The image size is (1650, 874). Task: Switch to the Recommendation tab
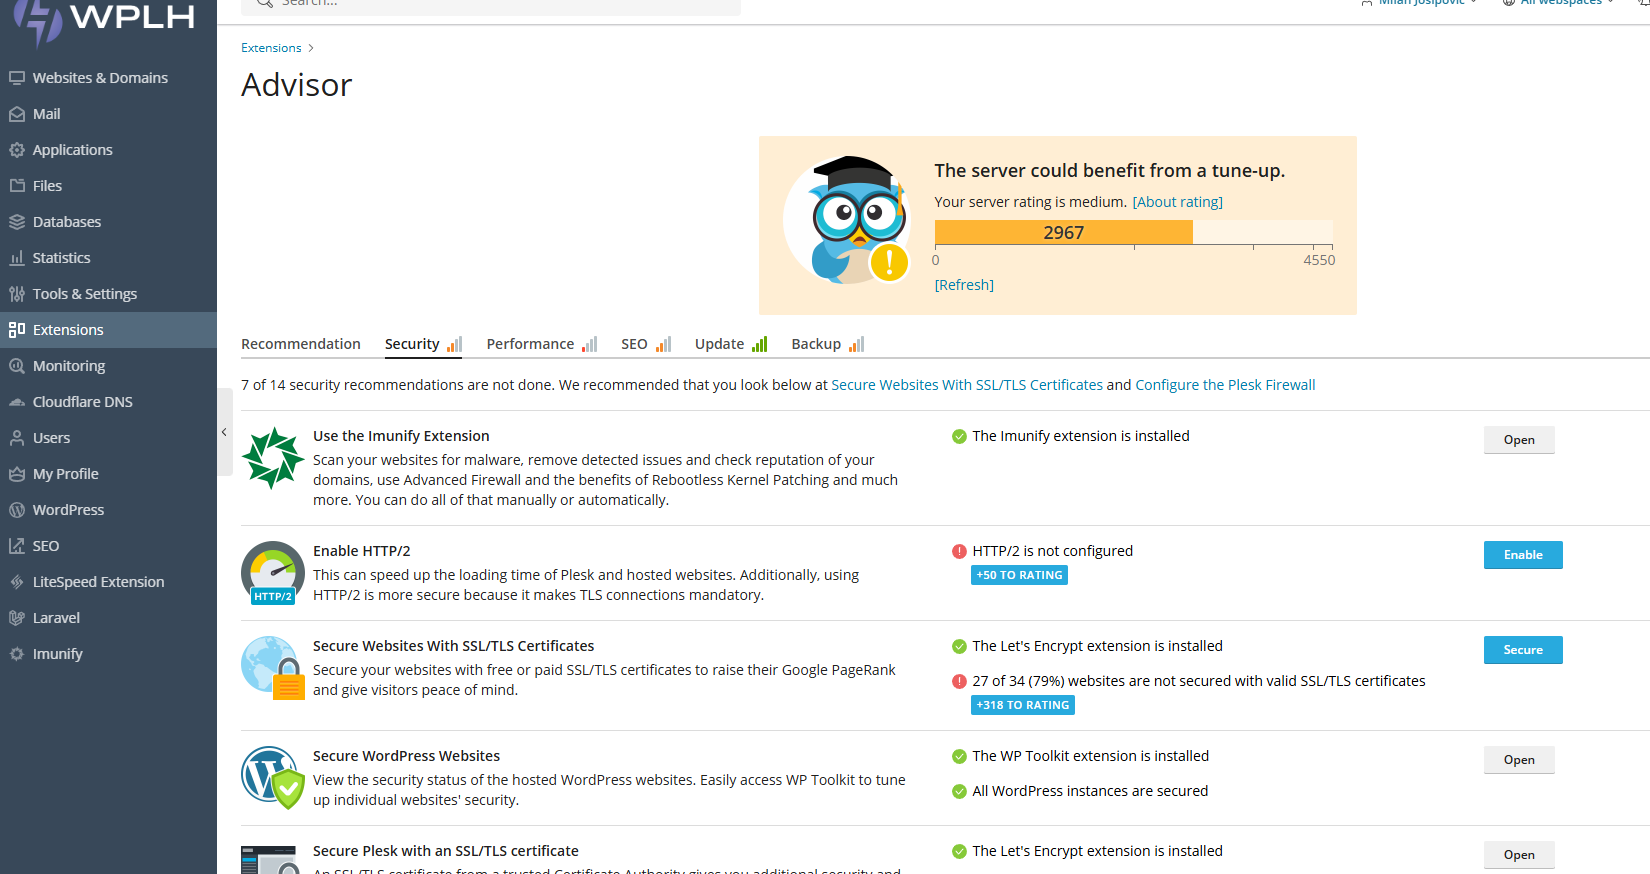click(x=301, y=344)
